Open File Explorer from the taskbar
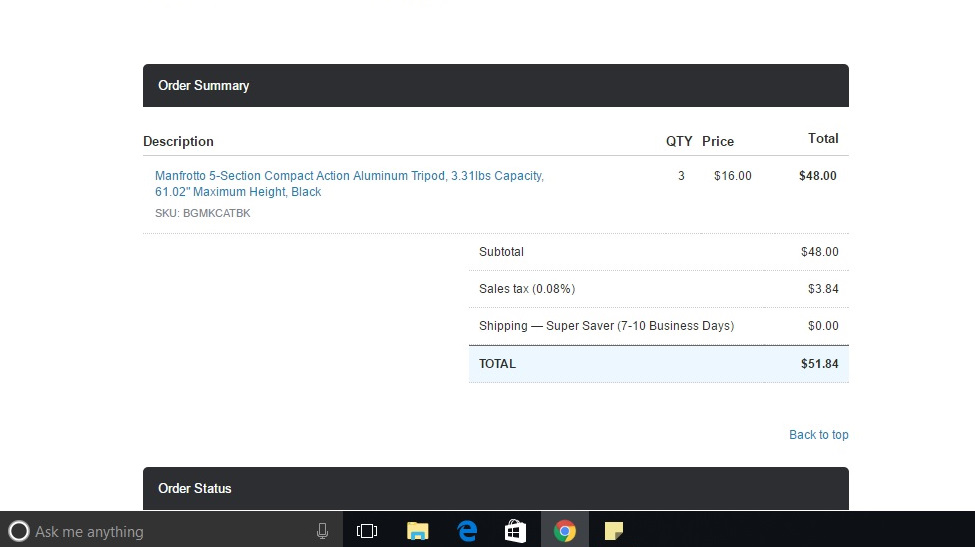The height and width of the screenshot is (547, 975). (418, 531)
